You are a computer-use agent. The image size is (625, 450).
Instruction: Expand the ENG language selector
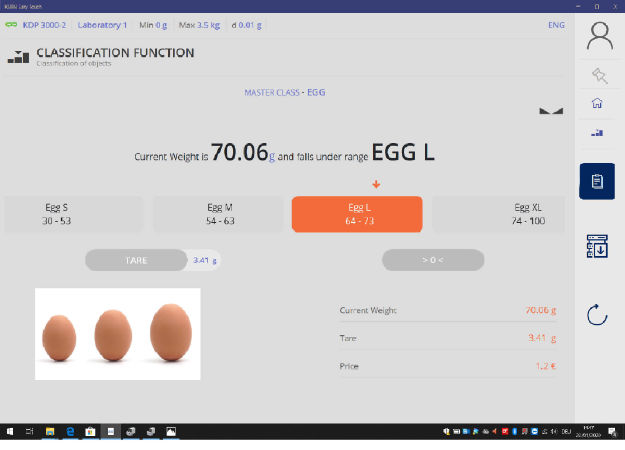pos(556,25)
